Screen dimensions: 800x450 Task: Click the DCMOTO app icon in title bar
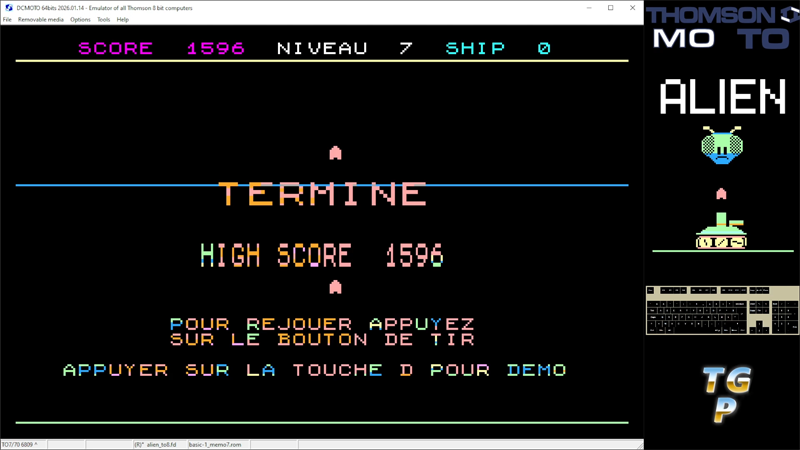pyautogui.click(x=9, y=7)
